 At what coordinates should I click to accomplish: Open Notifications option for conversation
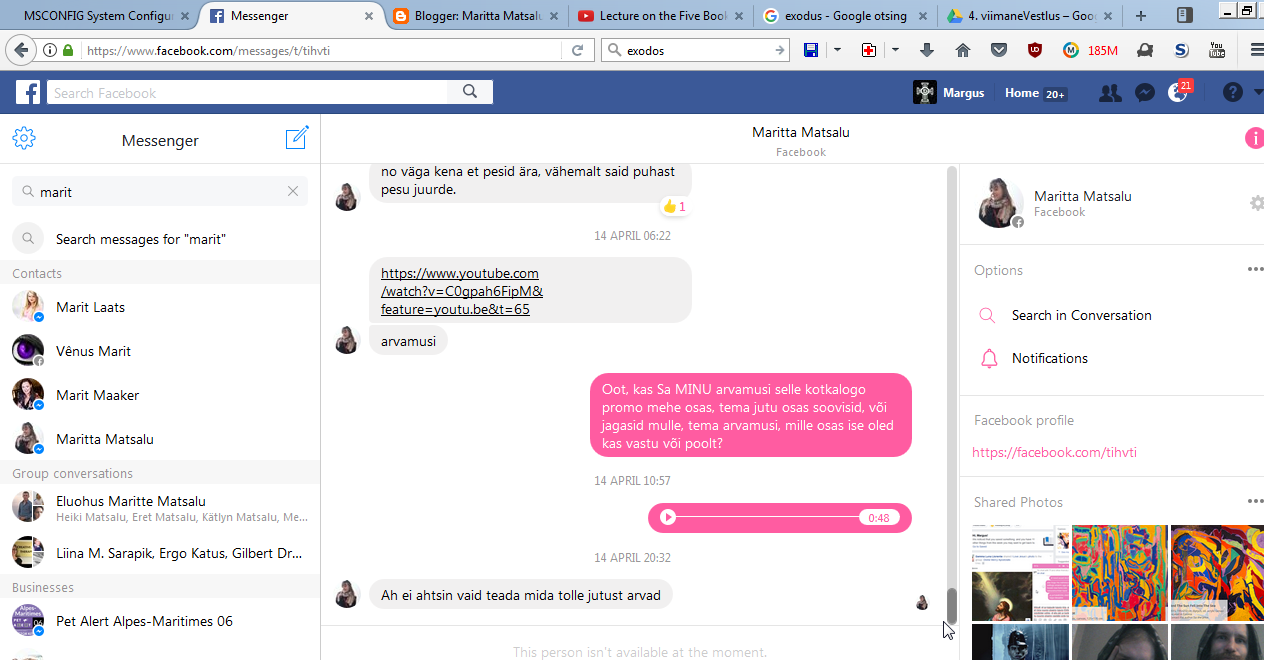(1049, 358)
